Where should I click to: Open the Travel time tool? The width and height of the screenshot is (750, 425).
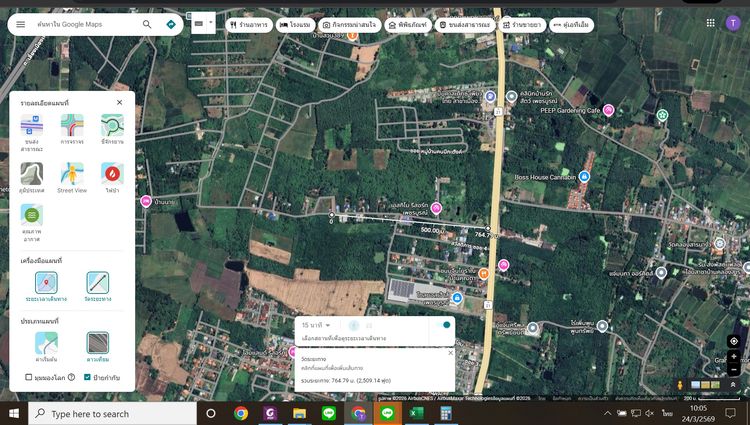46,283
